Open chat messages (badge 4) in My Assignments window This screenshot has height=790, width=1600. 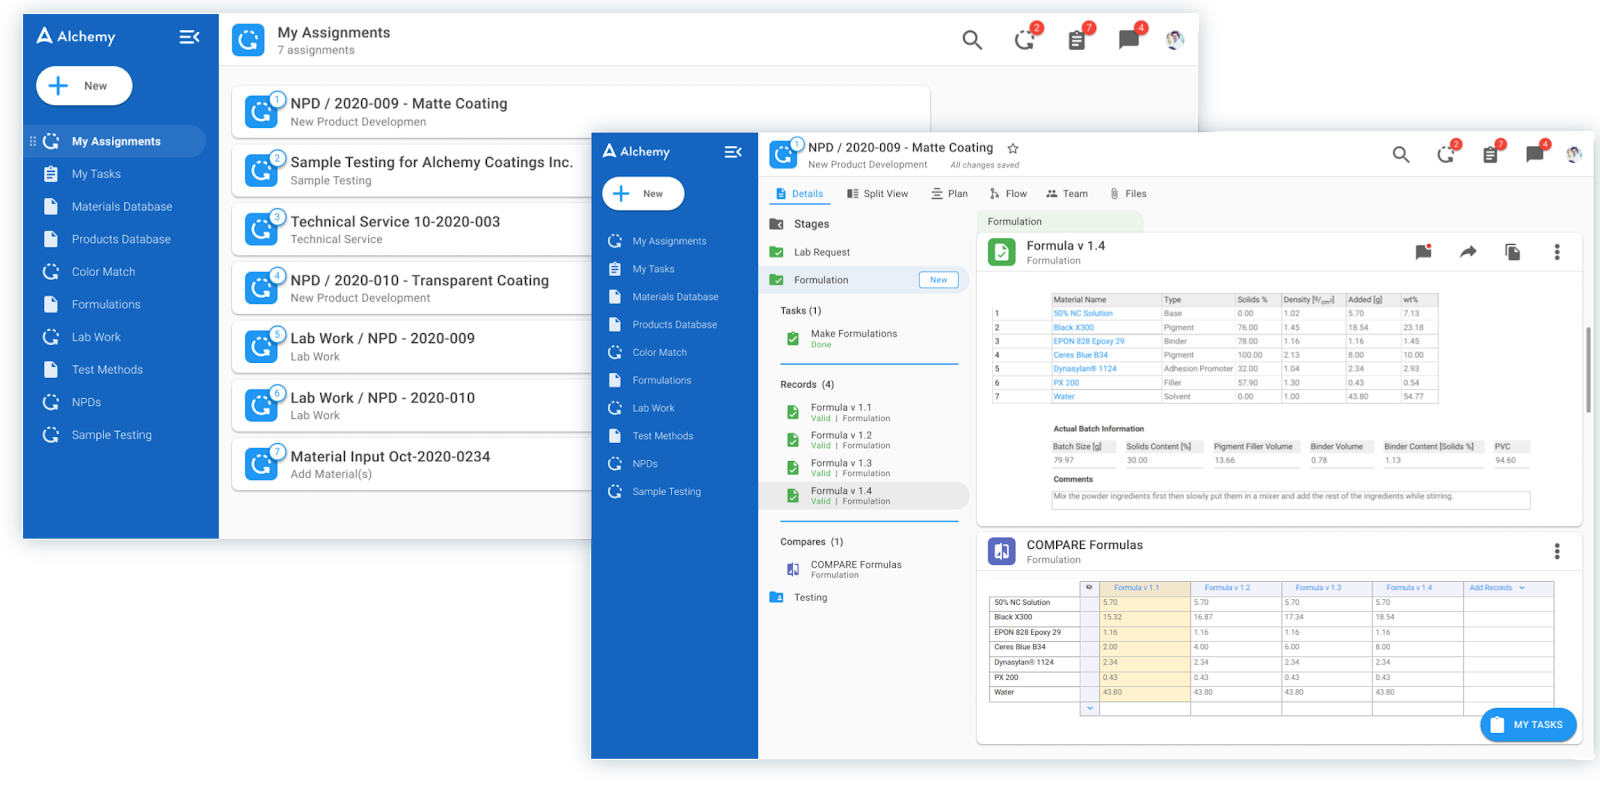[1129, 40]
